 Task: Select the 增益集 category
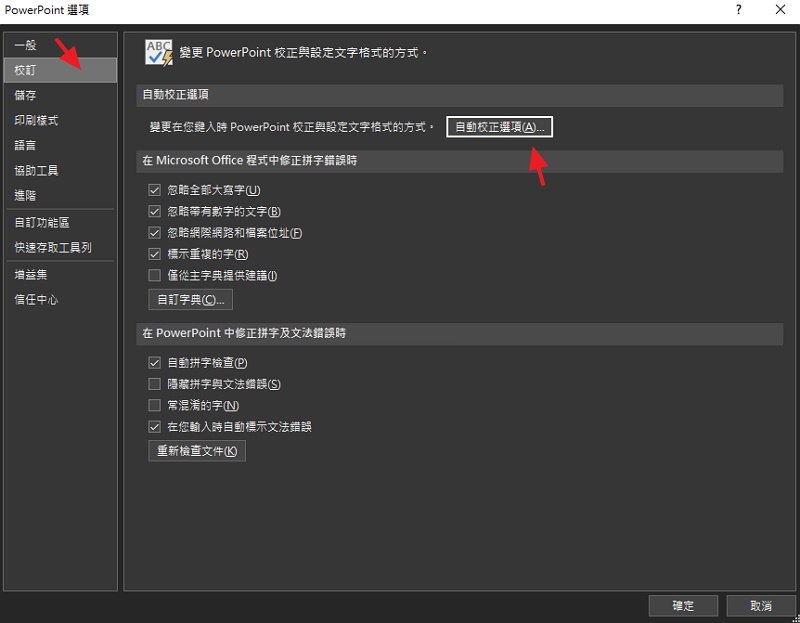click(60, 275)
